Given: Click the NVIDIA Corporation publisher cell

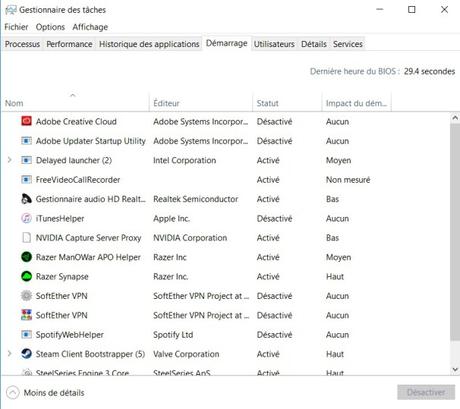Looking at the screenshot, I should pos(190,238).
